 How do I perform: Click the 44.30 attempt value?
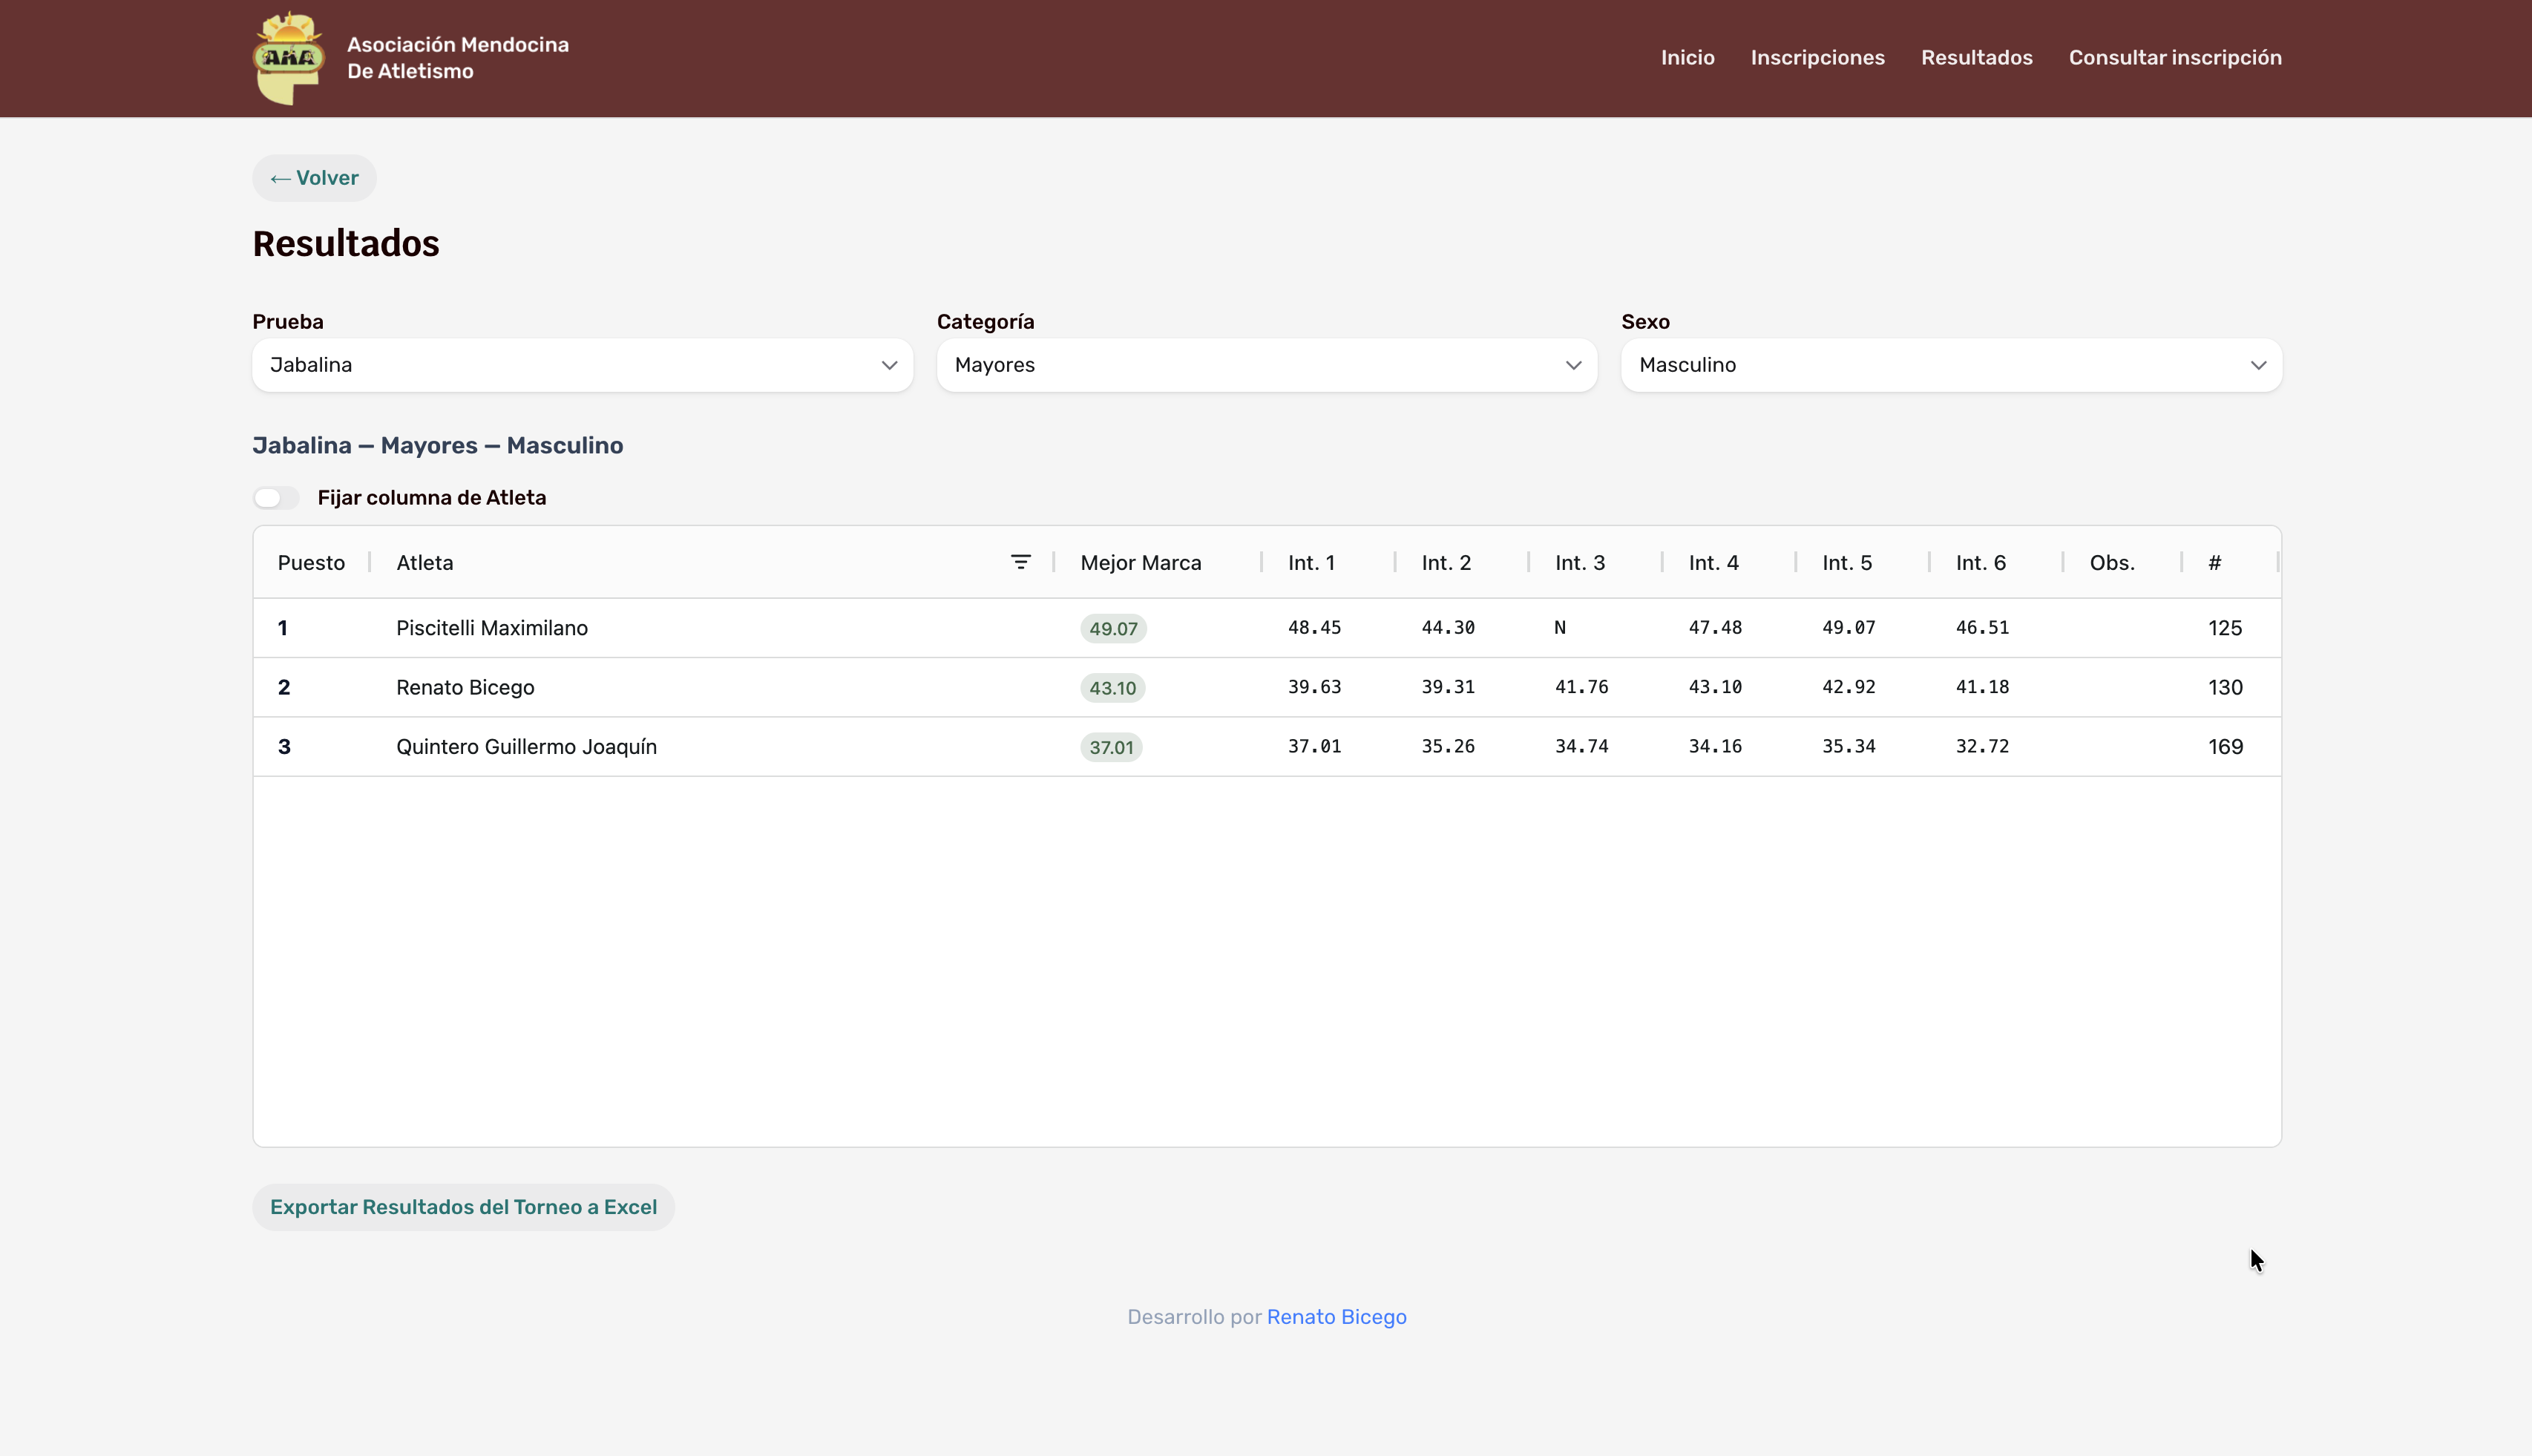pyautogui.click(x=1448, y=628)
